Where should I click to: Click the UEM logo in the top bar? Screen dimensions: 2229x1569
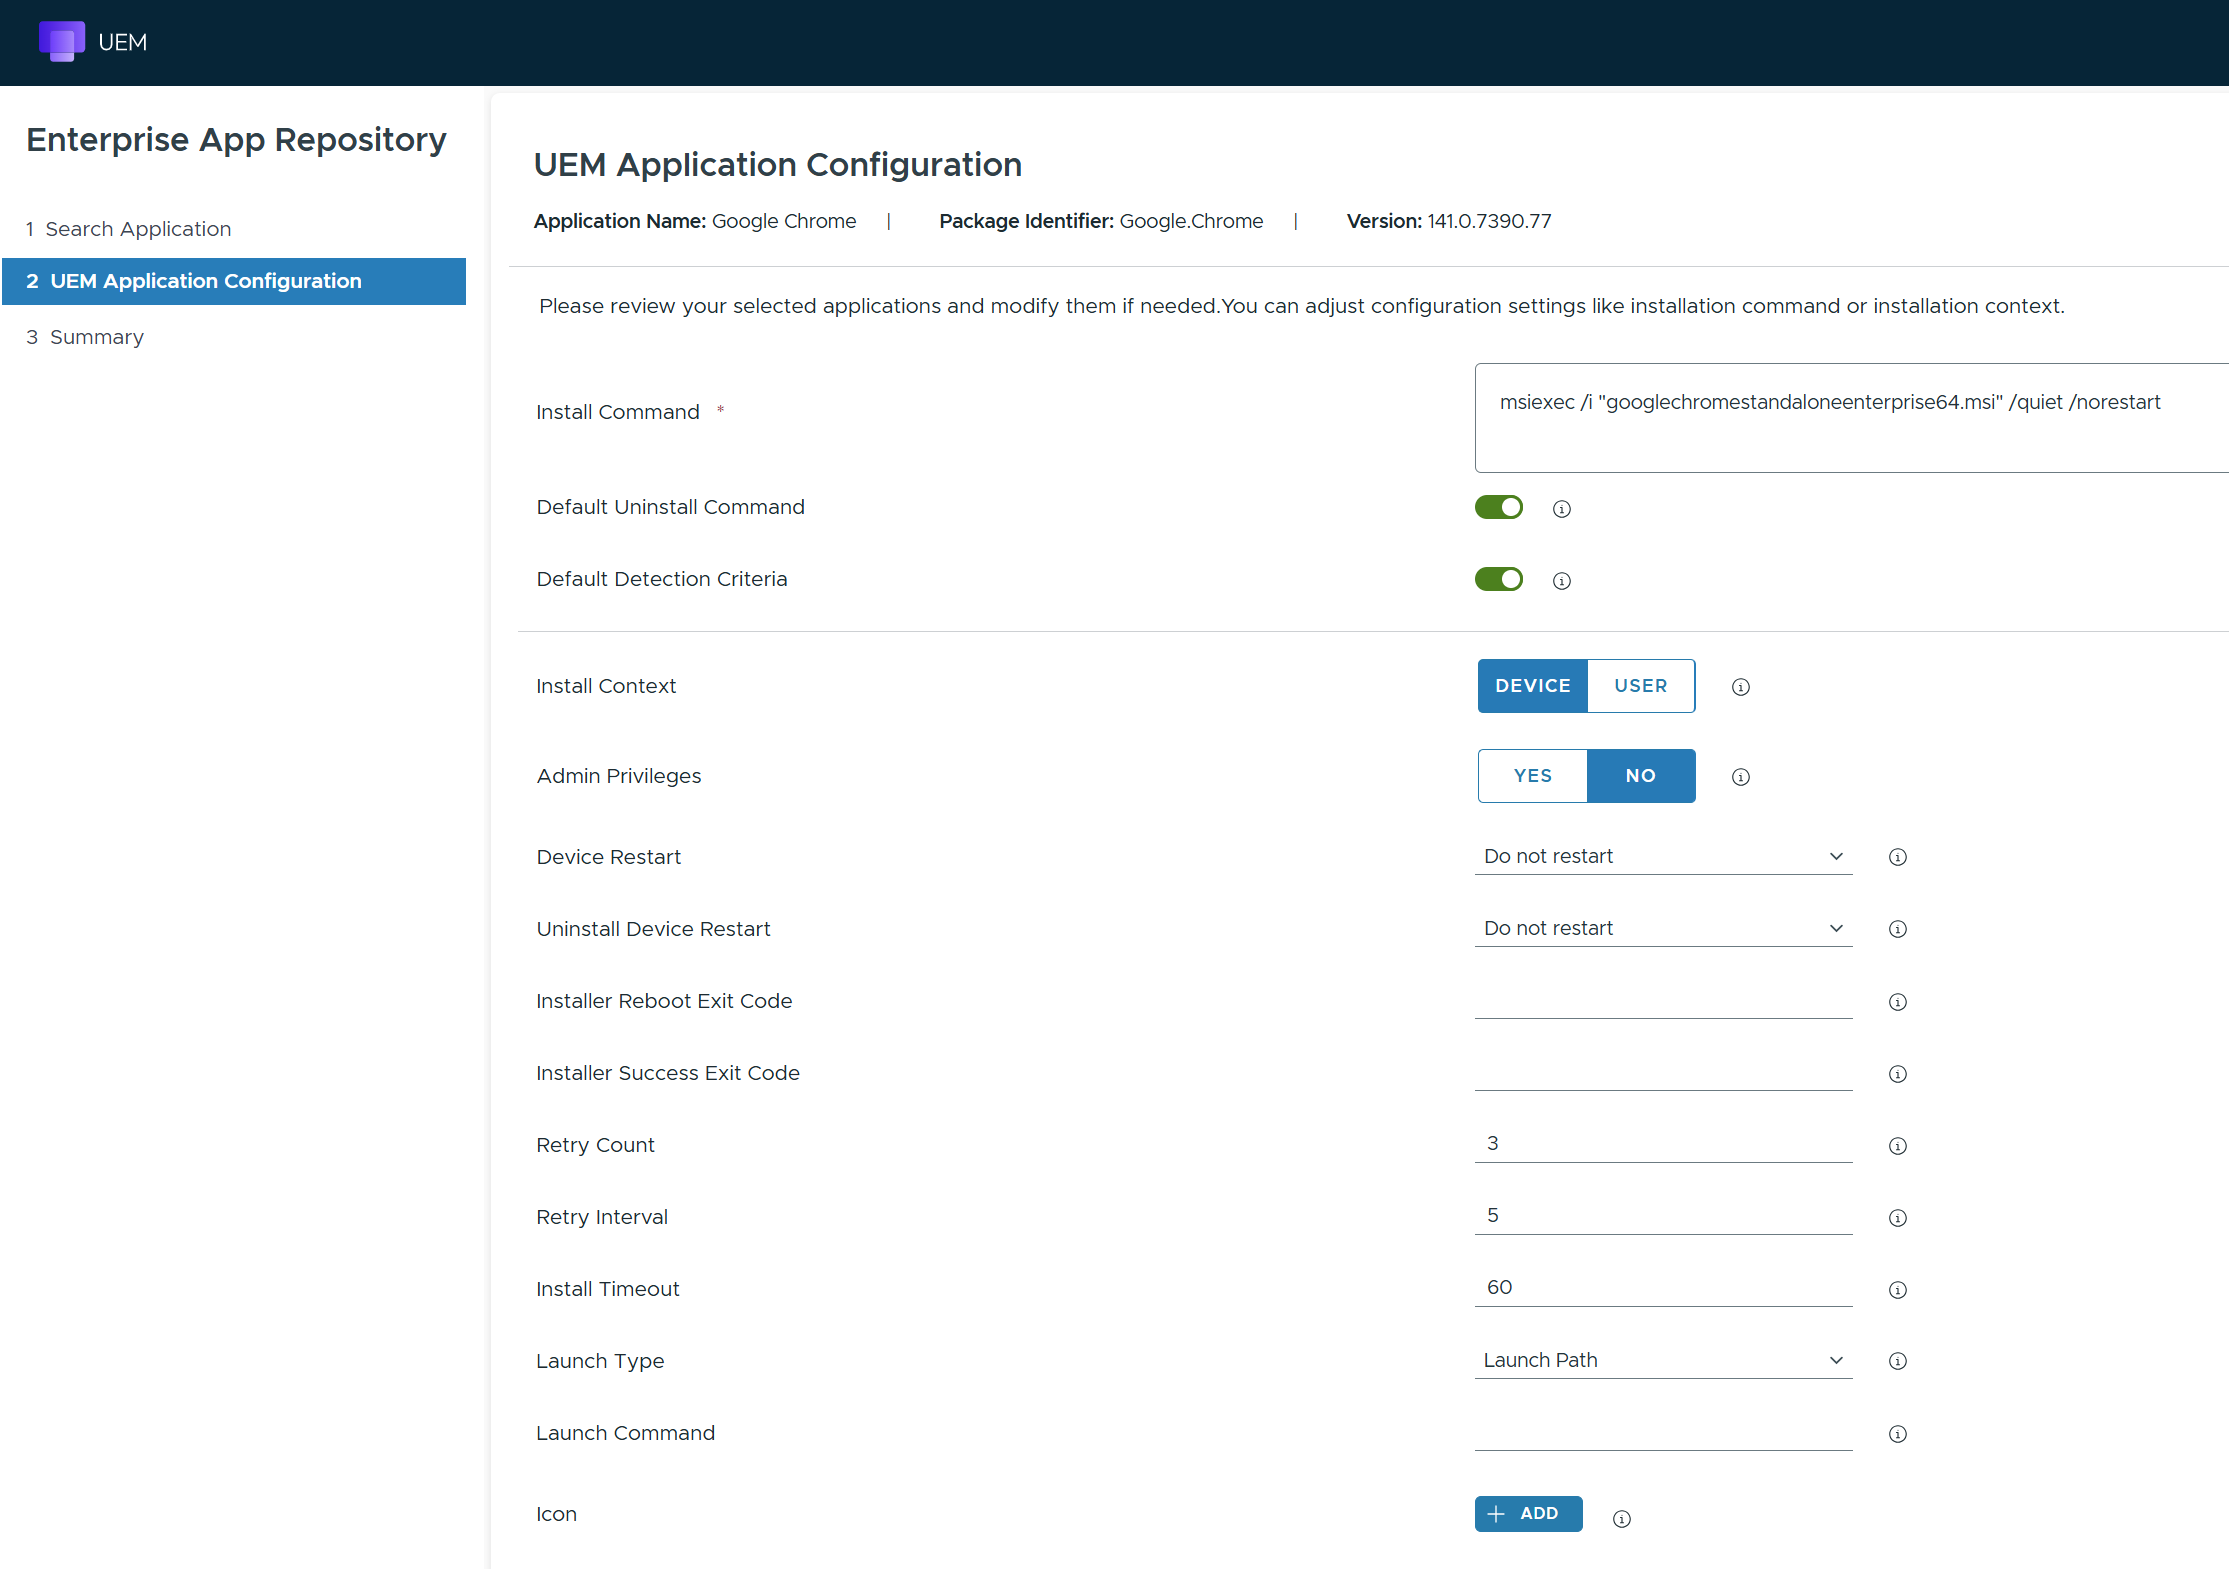62,41
